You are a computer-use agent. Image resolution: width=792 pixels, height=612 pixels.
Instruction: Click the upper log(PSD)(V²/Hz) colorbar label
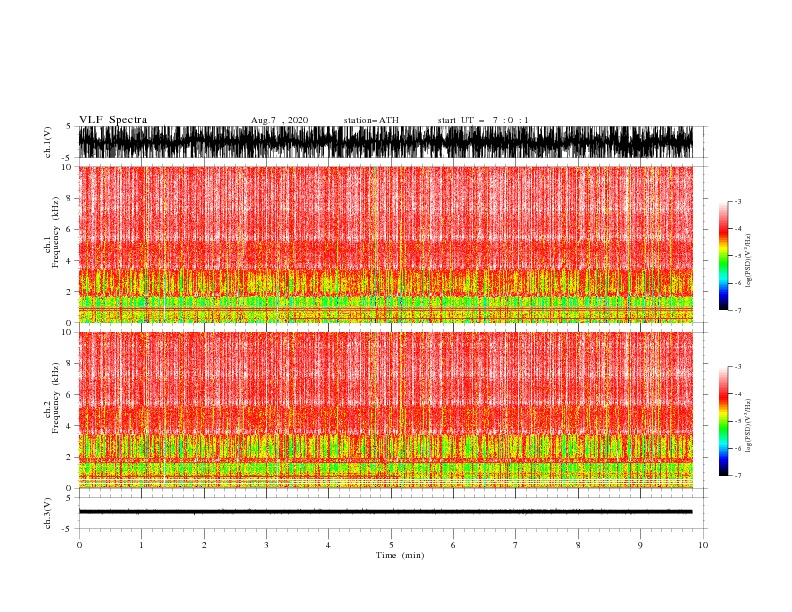point(749,261)
